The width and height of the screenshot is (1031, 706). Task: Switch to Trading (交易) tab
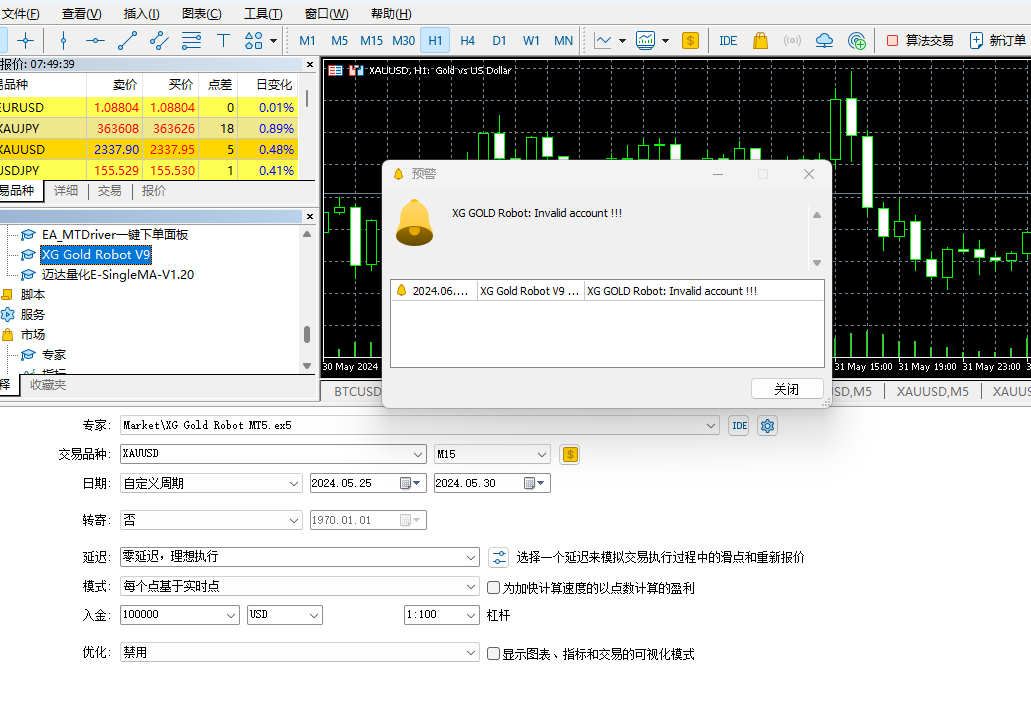[x=110, y=191]
